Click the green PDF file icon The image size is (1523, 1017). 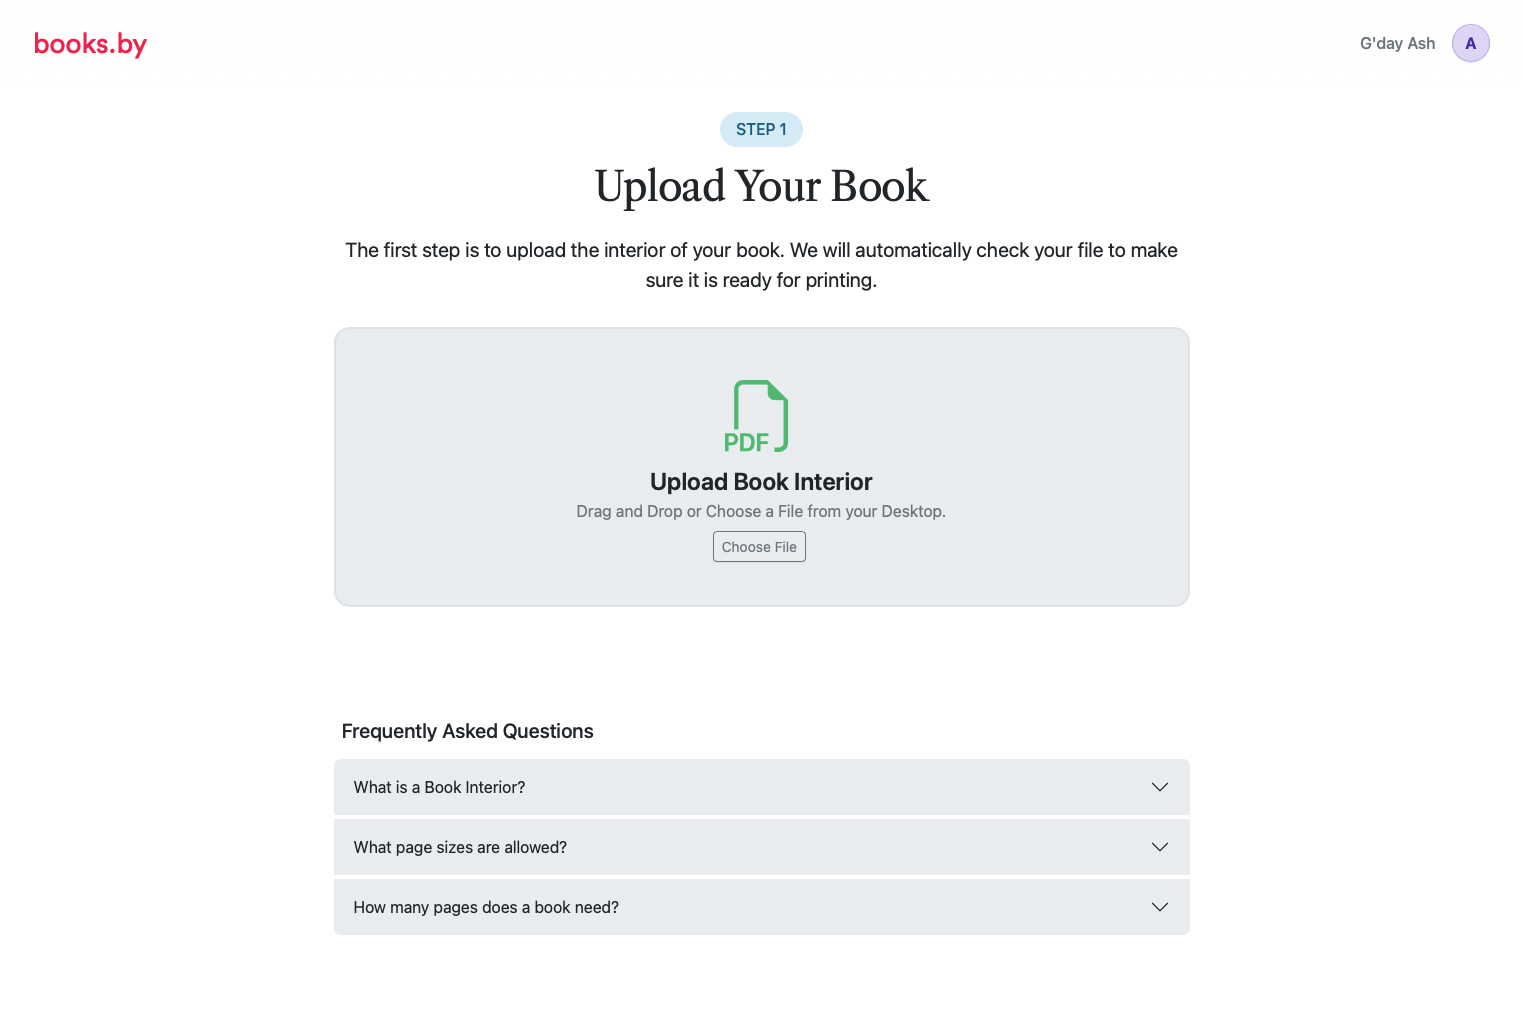[756, 416]
